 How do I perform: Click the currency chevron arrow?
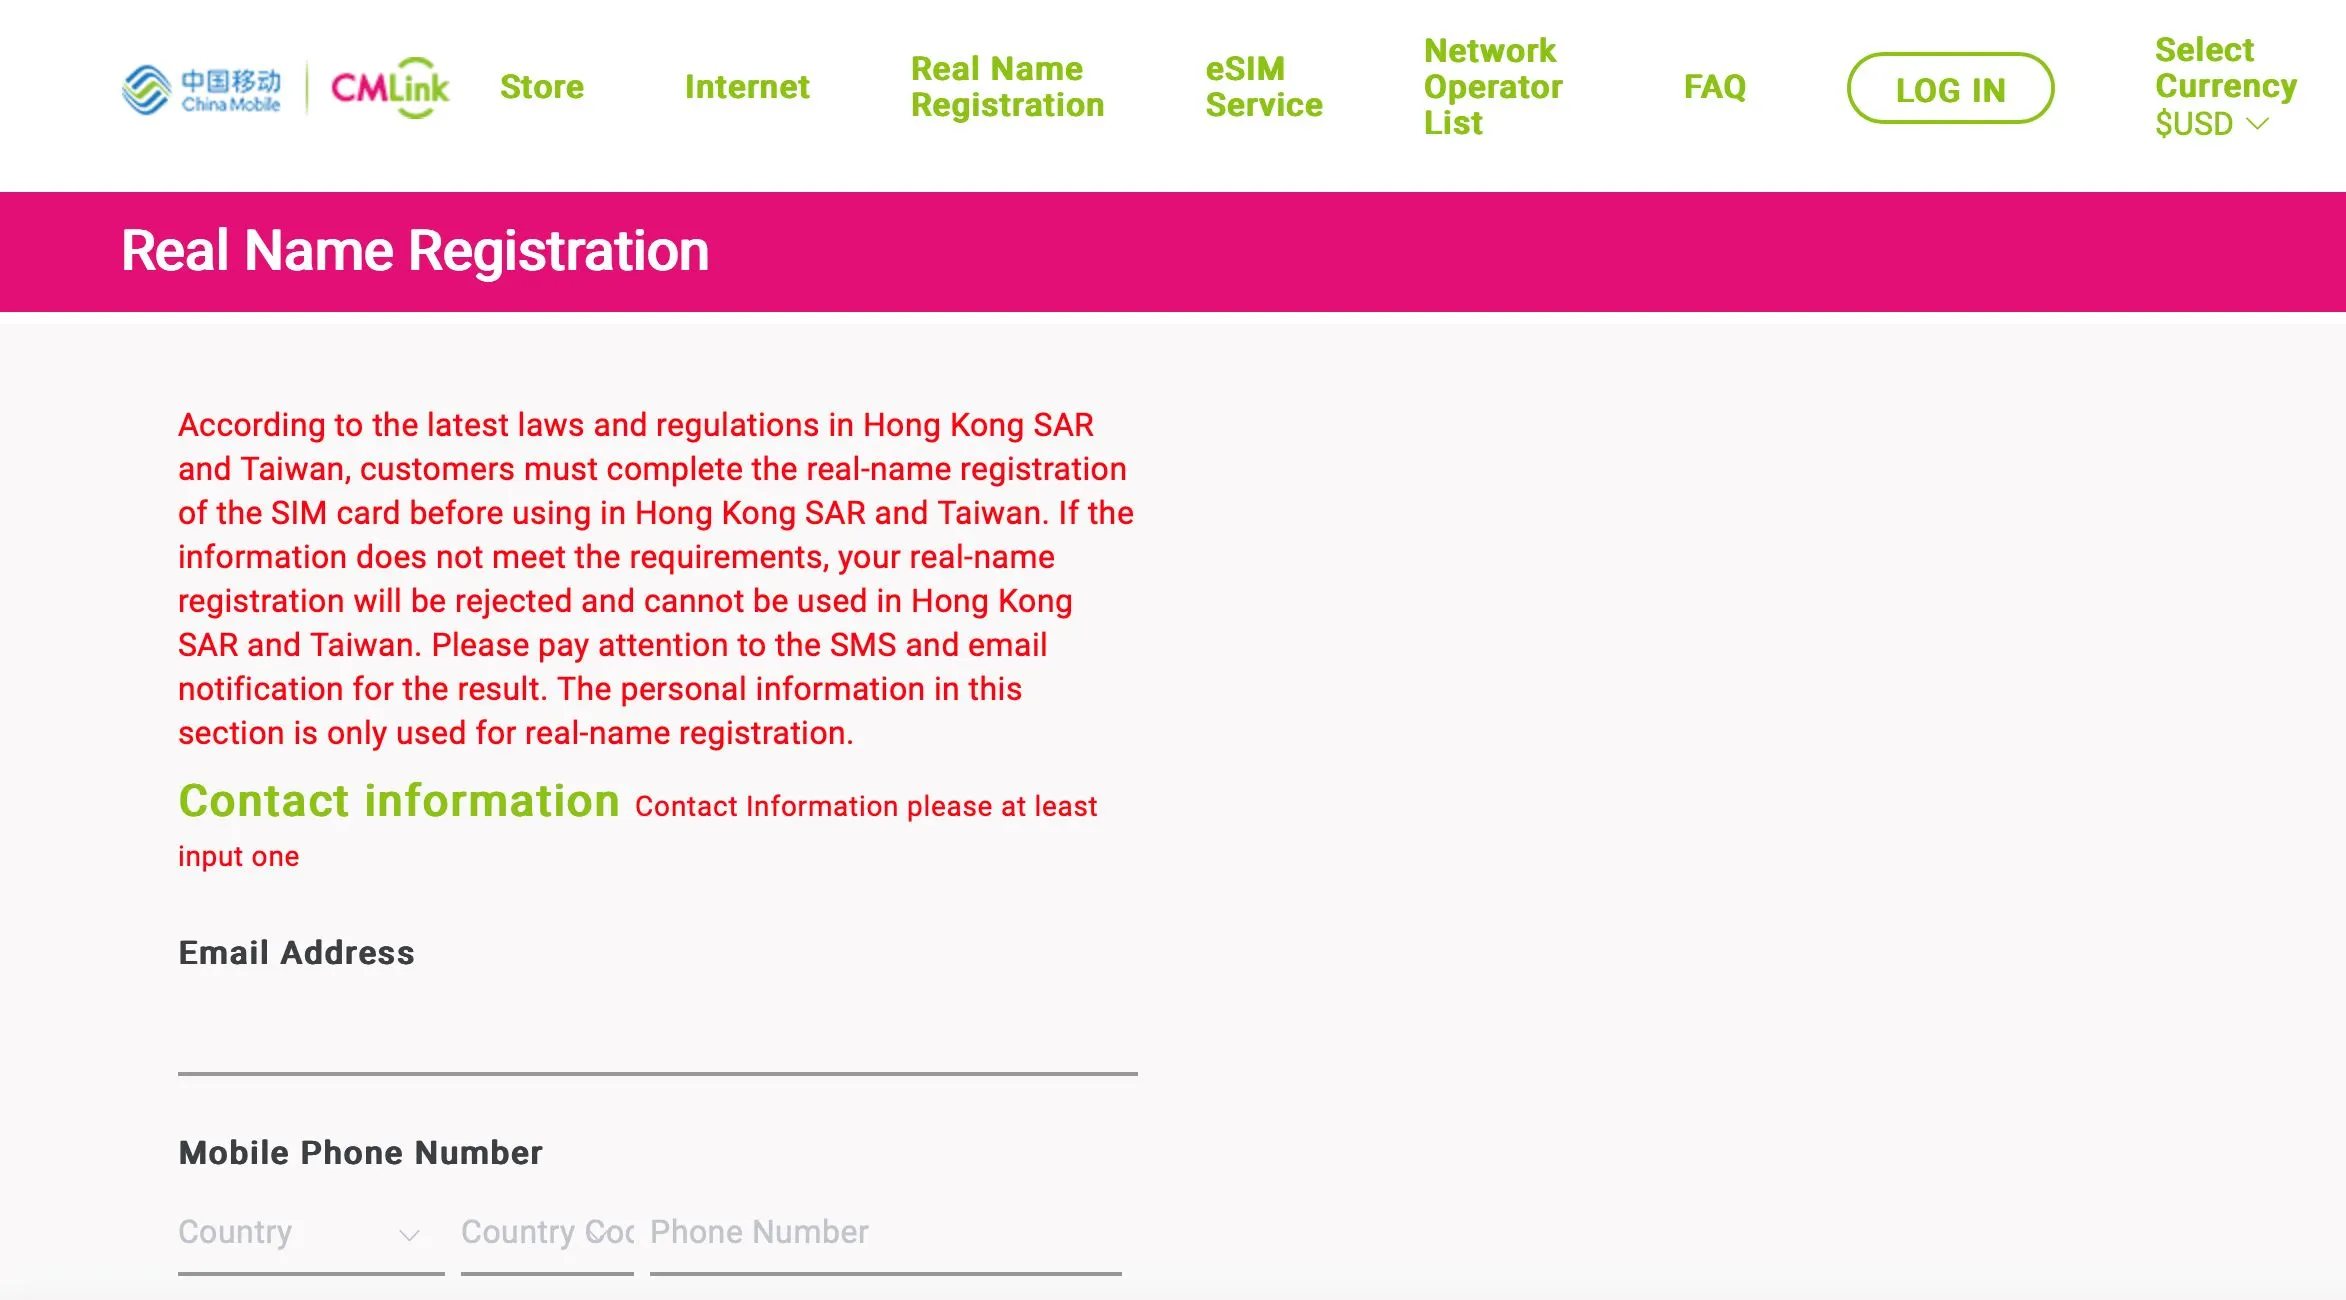click(2257, 124)
